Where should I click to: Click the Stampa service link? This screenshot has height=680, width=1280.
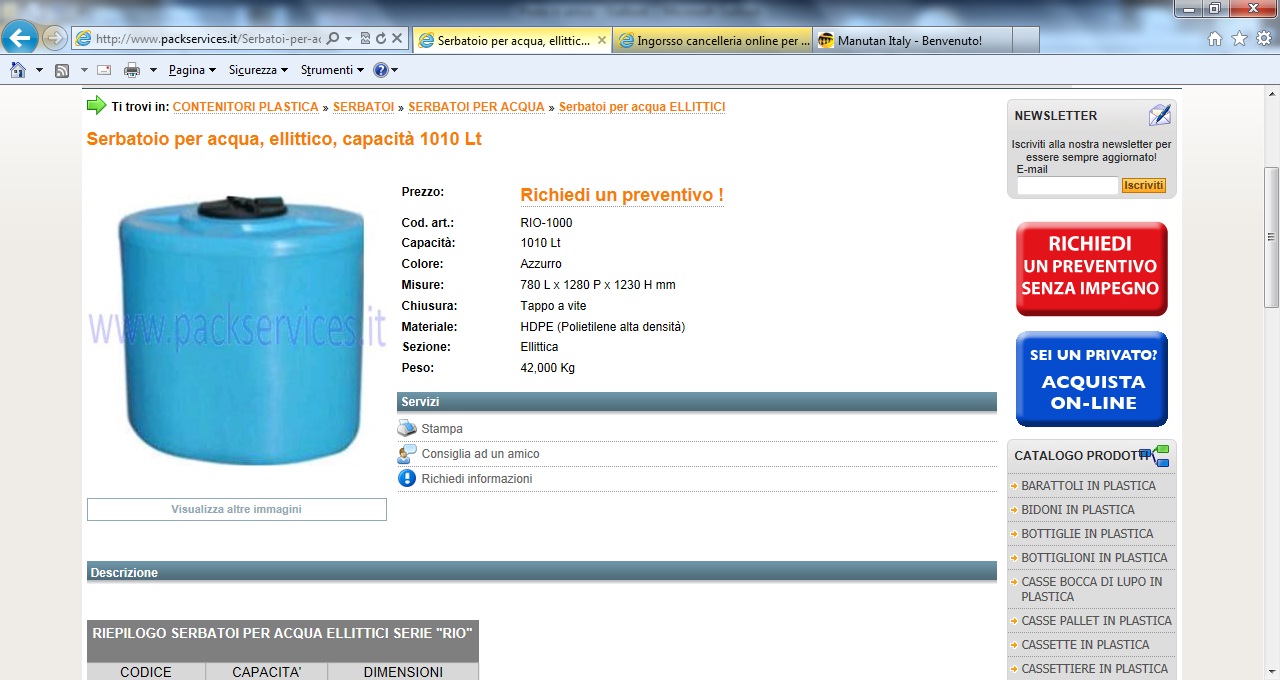[x=442, y=429]
